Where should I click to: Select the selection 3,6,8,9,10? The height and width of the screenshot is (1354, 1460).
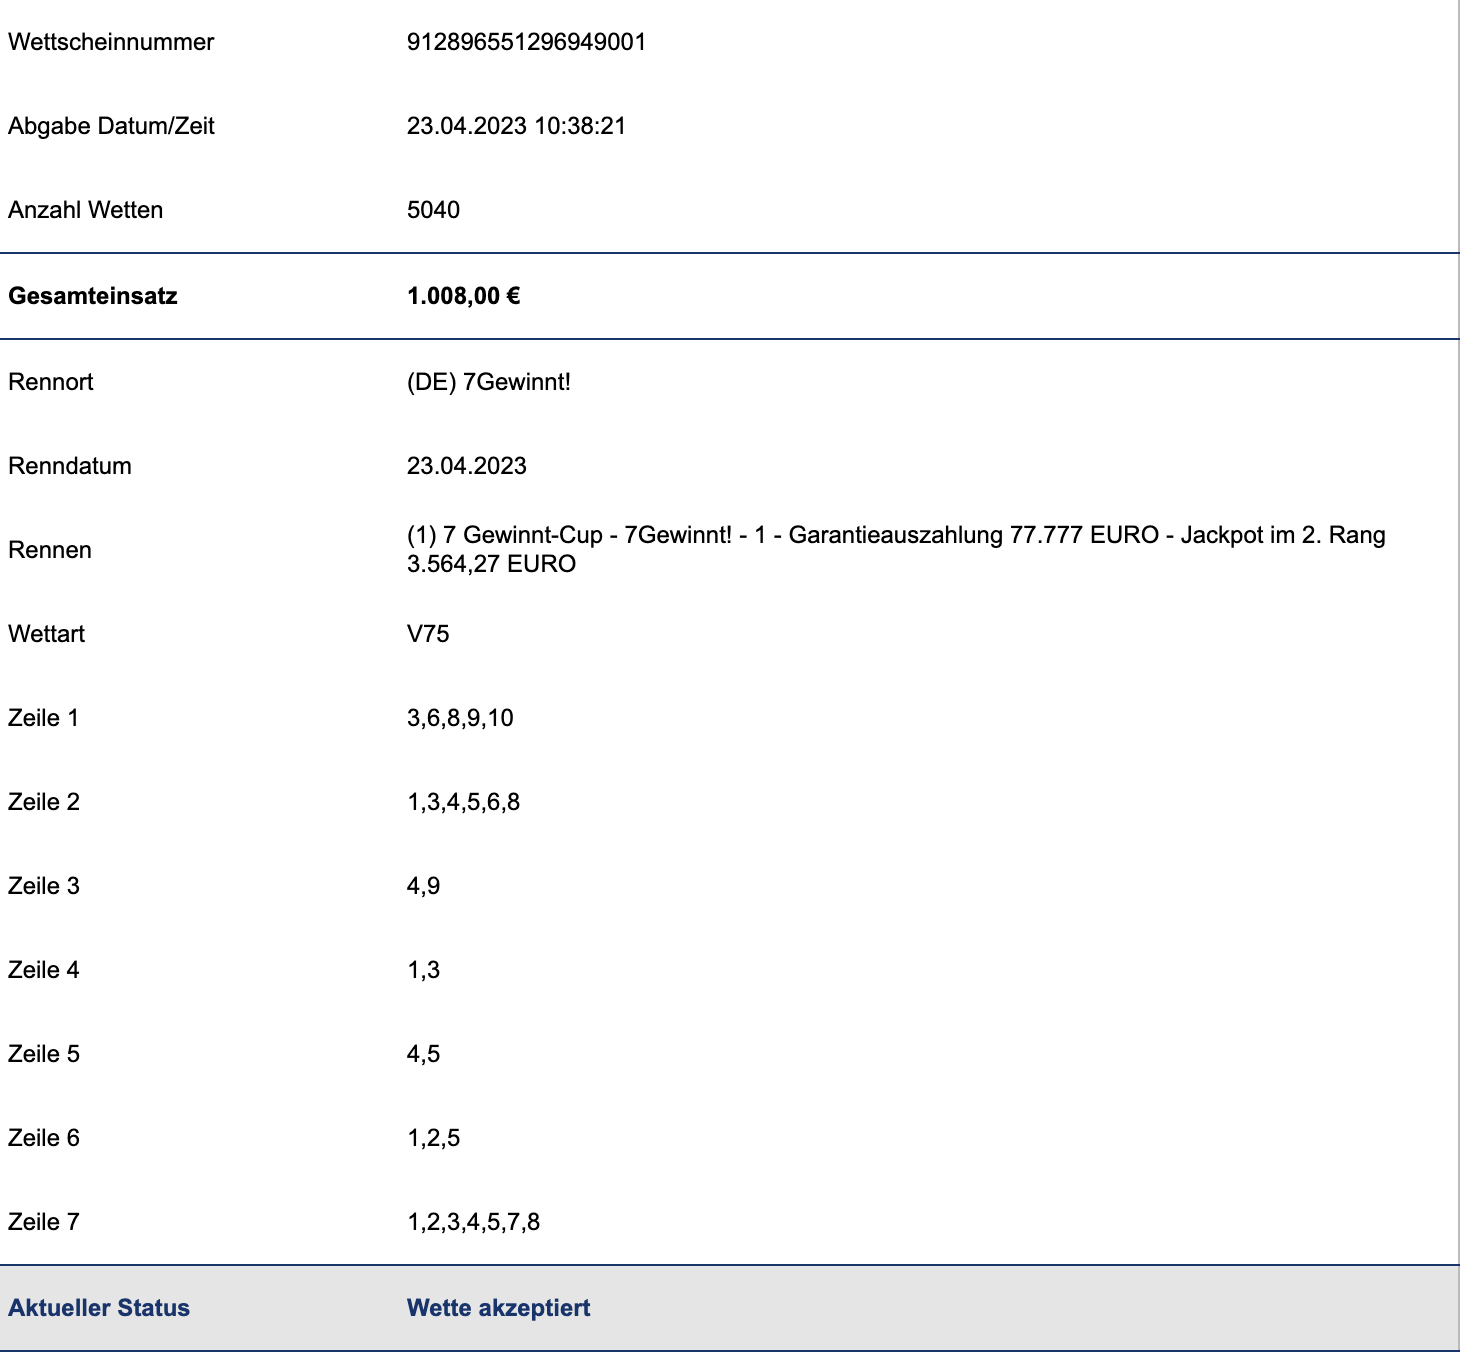coord(460,718)
